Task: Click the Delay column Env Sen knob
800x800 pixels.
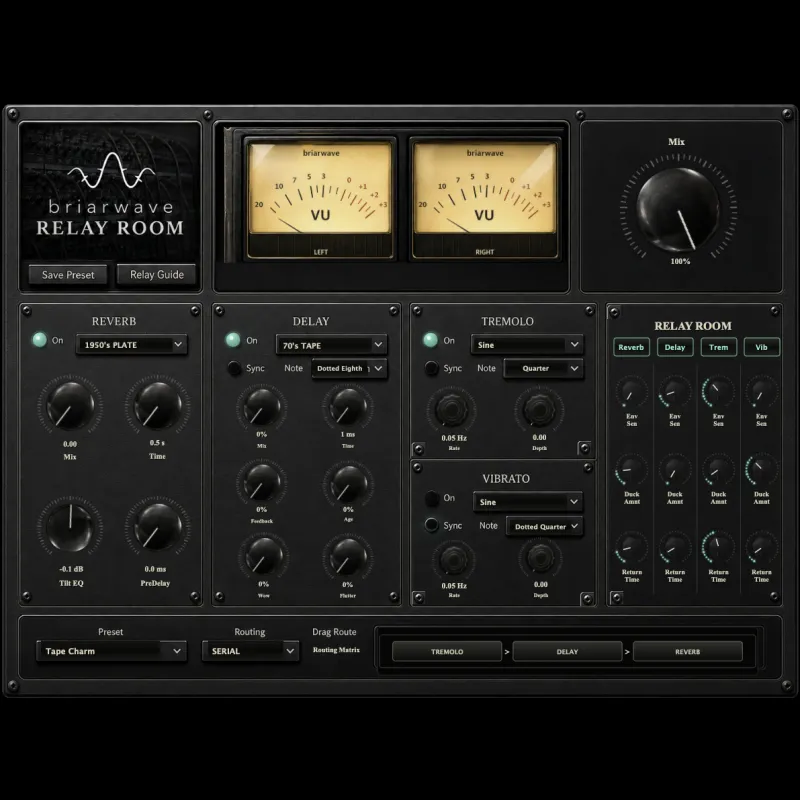Action: pos(674,393)
